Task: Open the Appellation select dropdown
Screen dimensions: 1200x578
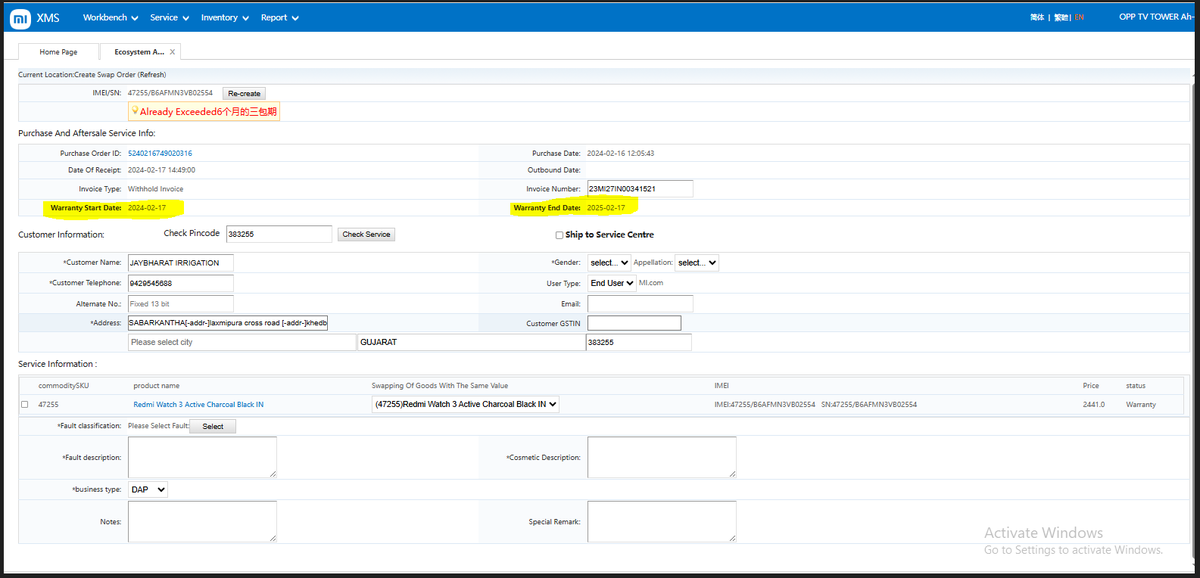Action: [697, 262]
